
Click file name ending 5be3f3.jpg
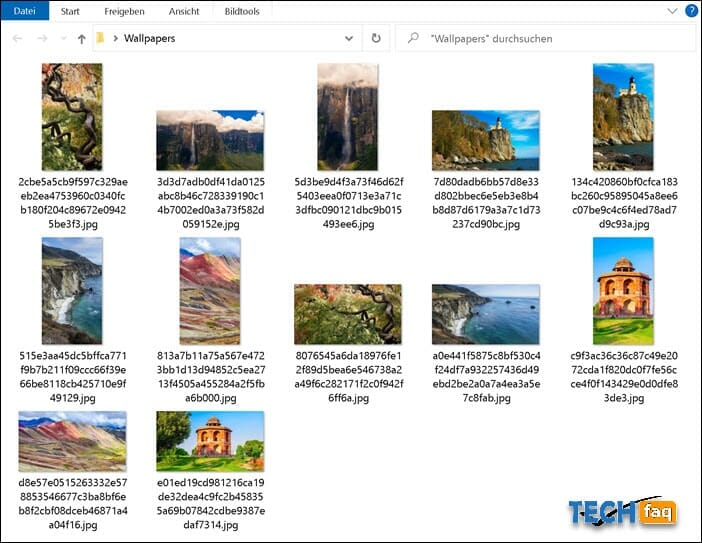coord(73,203)
